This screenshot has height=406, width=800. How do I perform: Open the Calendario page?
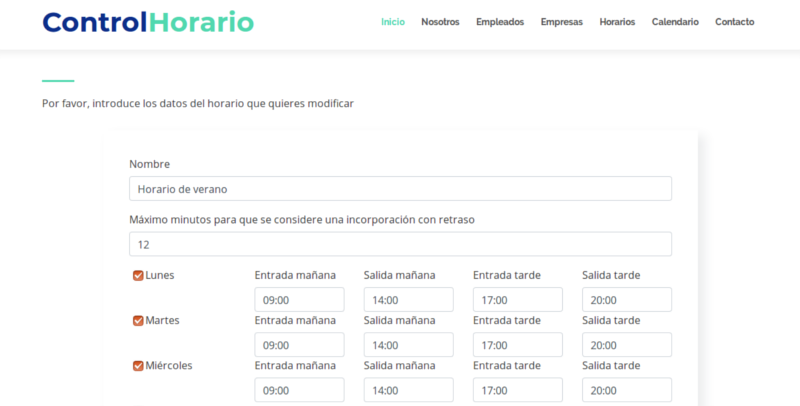coord(675,22)
